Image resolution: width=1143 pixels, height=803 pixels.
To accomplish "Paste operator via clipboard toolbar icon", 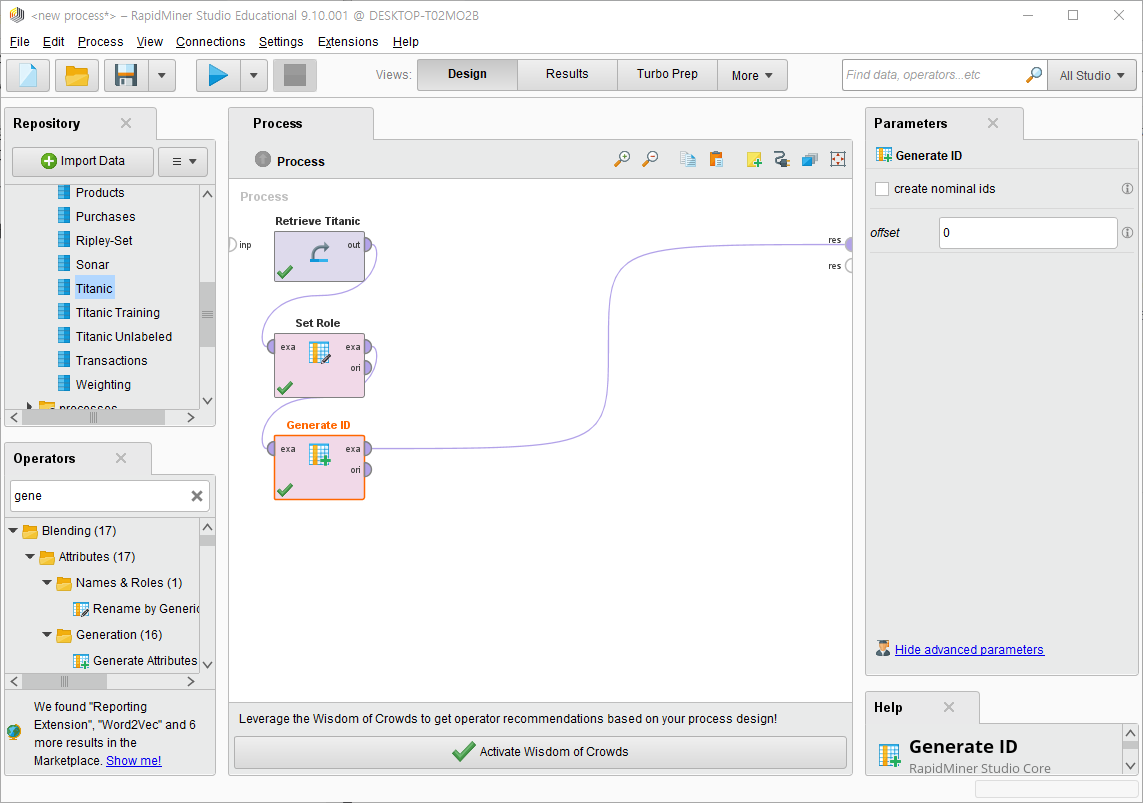I will tap(716, 159).
